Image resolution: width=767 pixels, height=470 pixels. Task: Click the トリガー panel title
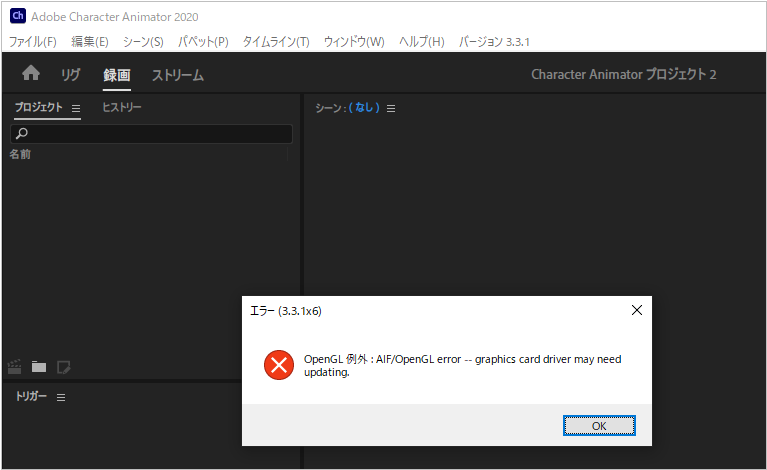[31, 396]
